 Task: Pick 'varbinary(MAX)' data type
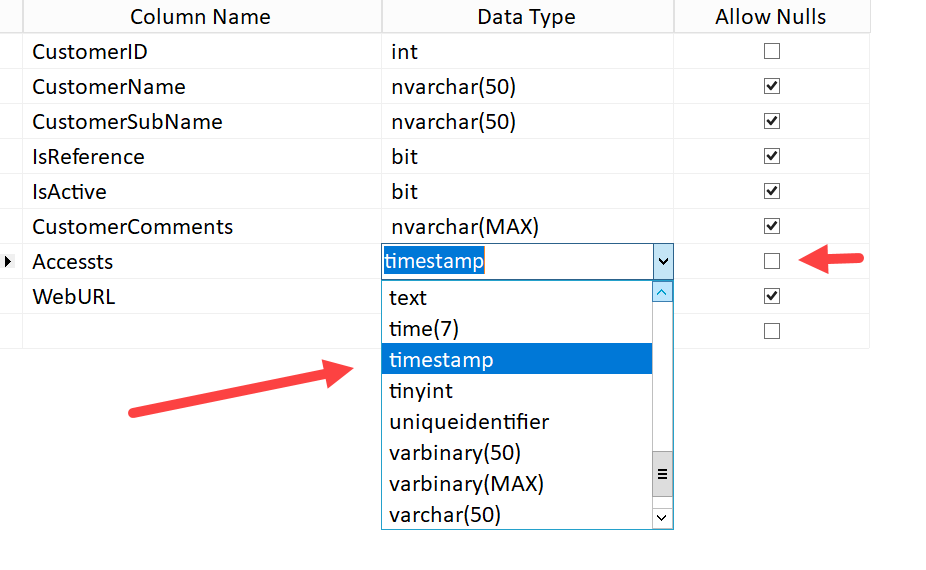tap(517, 484)
